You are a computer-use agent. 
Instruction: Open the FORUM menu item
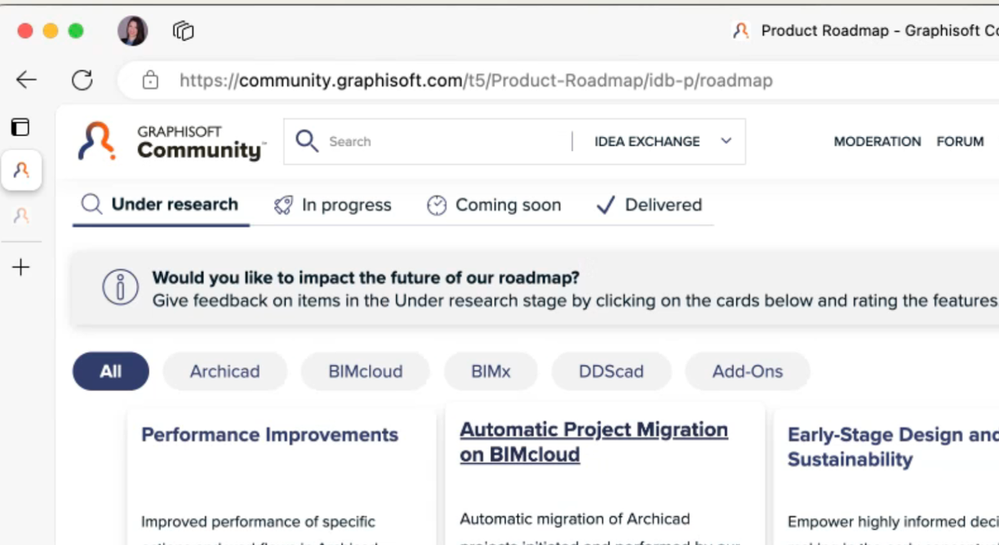[x=959, y=142]
